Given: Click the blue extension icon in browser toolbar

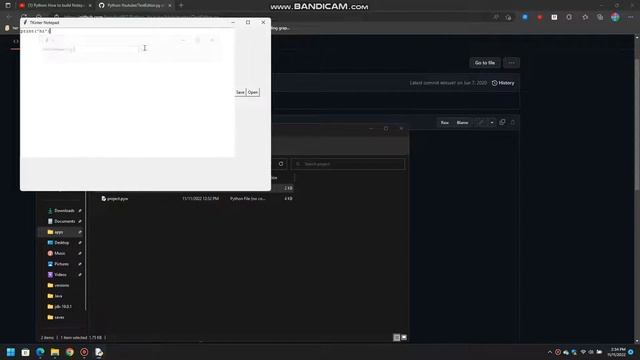Looking at the screenshot, I should (x=525, y=17).
